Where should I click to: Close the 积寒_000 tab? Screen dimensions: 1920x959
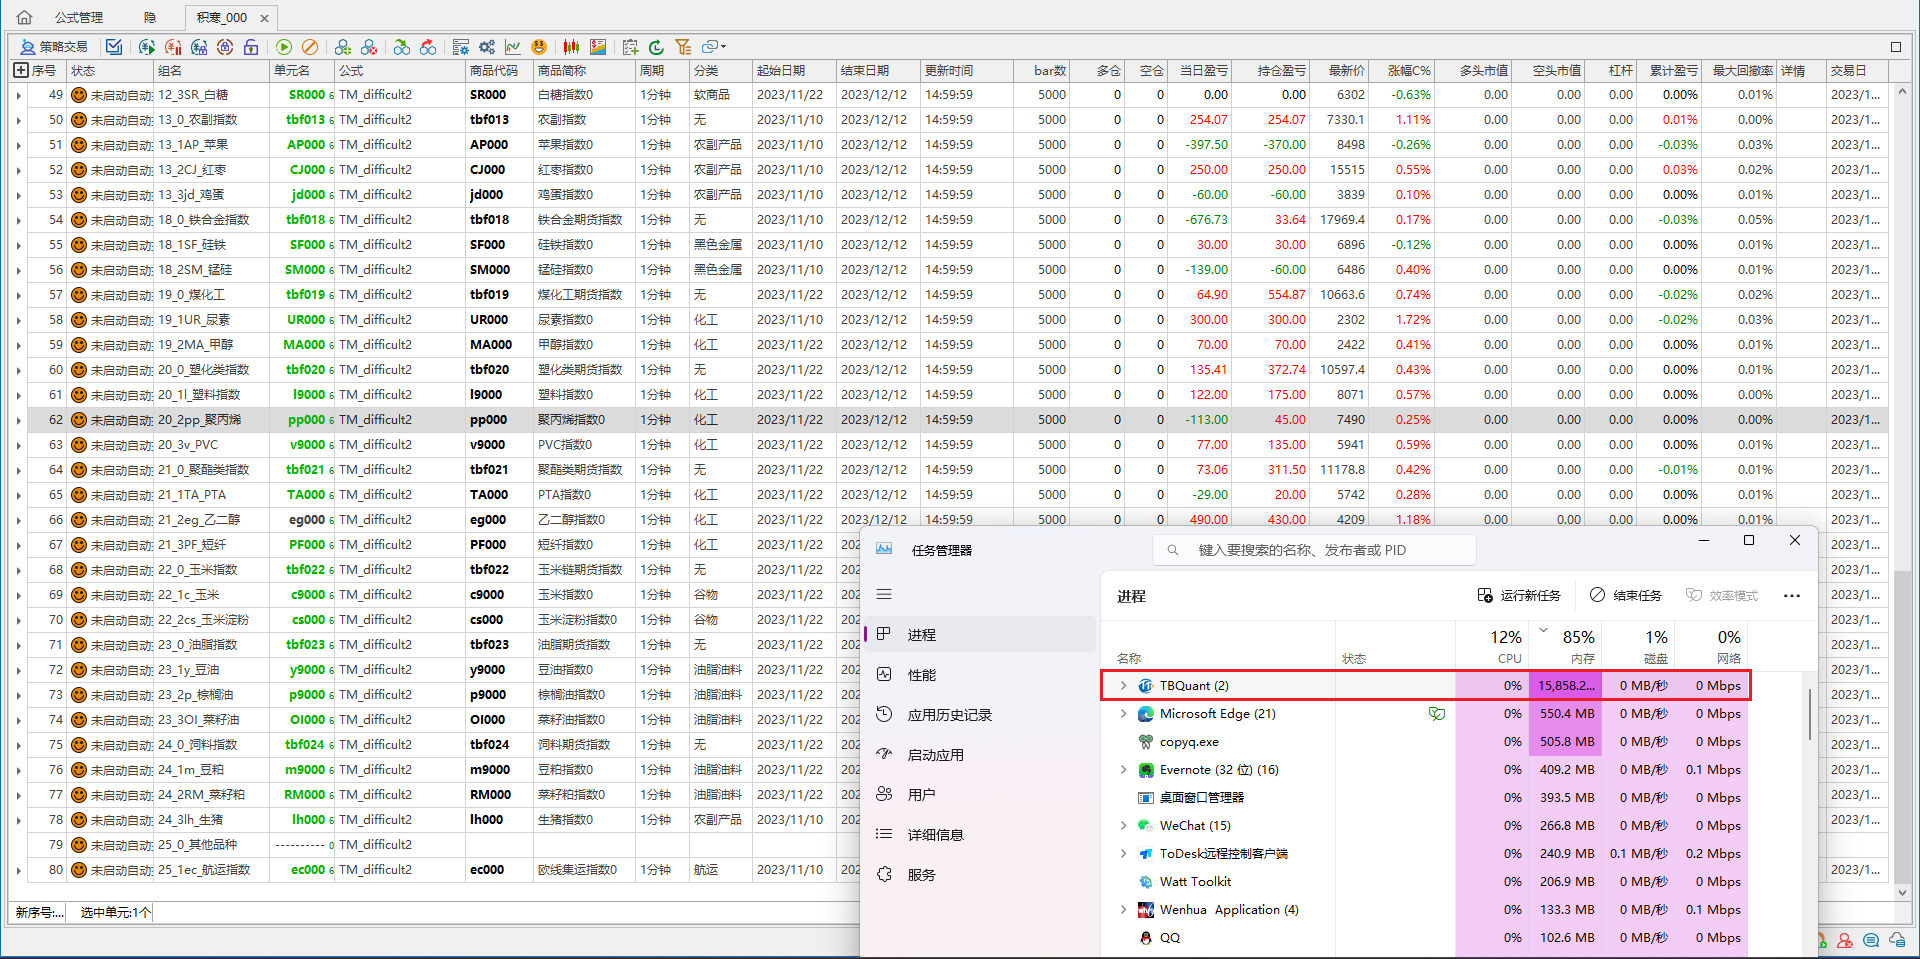click(x=264, y=18)
